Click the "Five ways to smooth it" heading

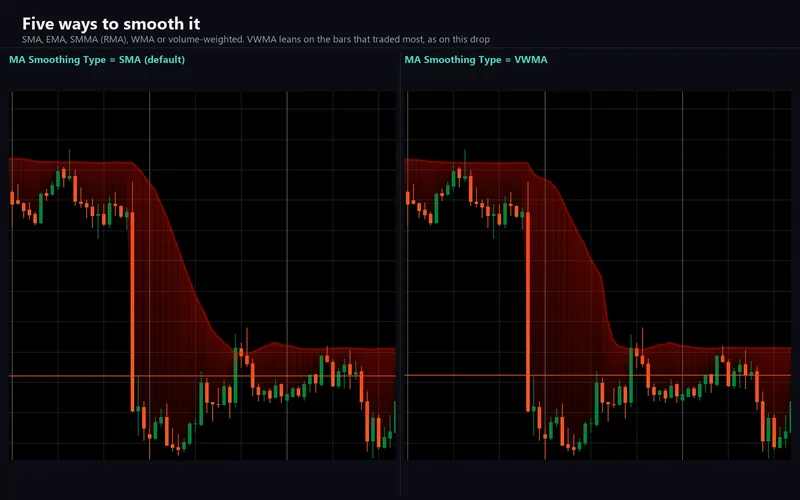(x=111, y=23)
